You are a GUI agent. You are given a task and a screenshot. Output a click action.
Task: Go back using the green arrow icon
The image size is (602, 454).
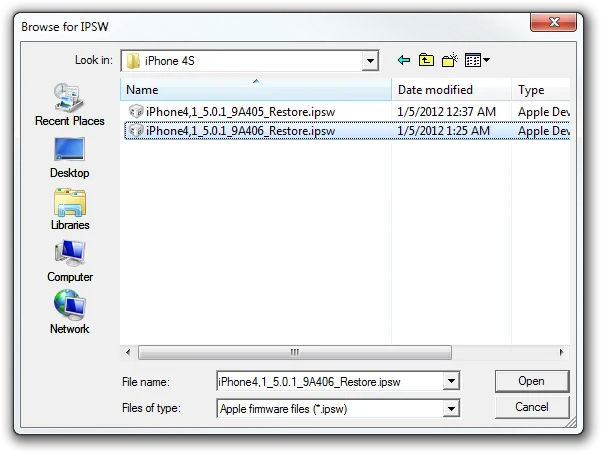(x=404, y=60)
